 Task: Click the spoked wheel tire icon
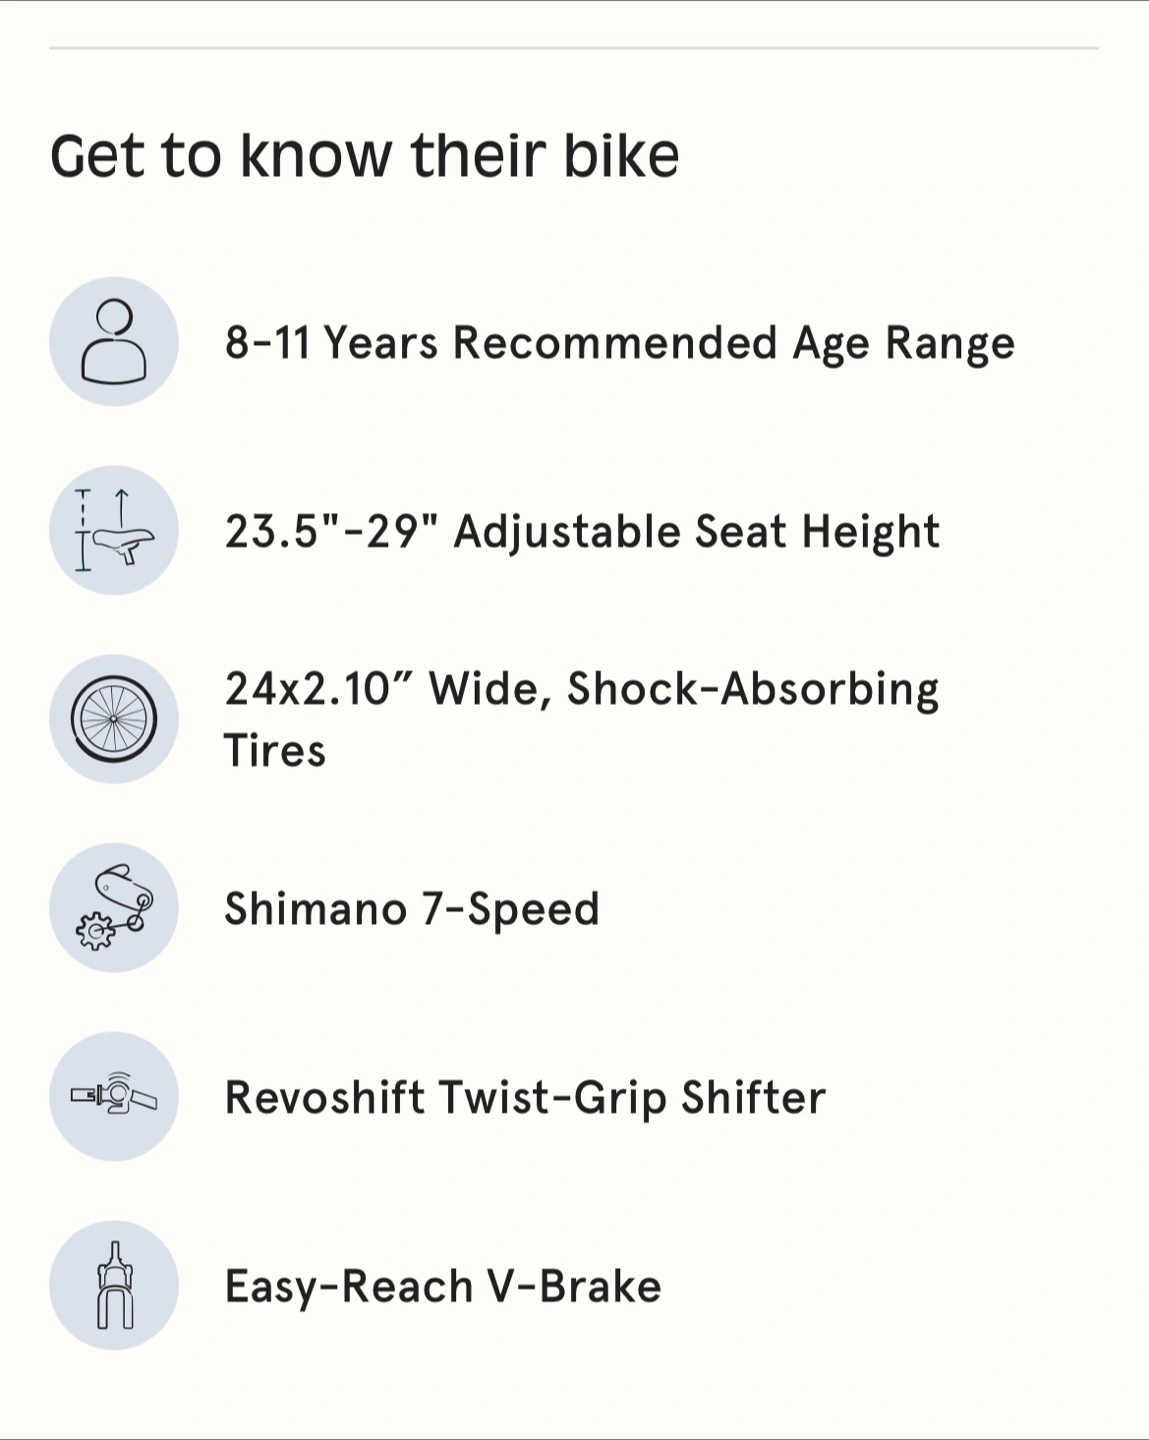tap(114, 719)
